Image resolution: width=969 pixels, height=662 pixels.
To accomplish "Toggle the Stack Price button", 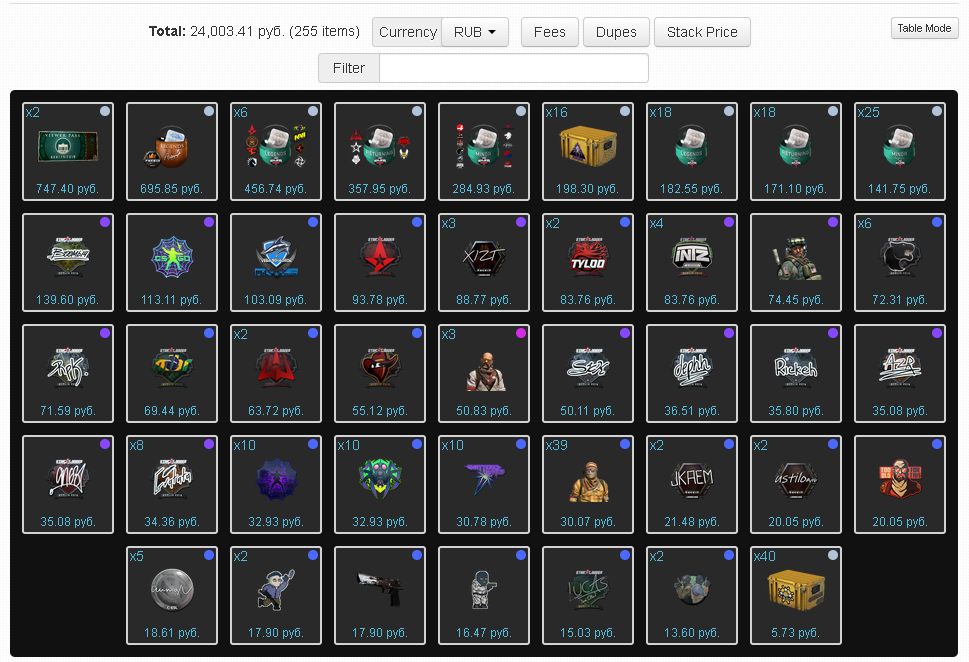I will tap(702, 32).
